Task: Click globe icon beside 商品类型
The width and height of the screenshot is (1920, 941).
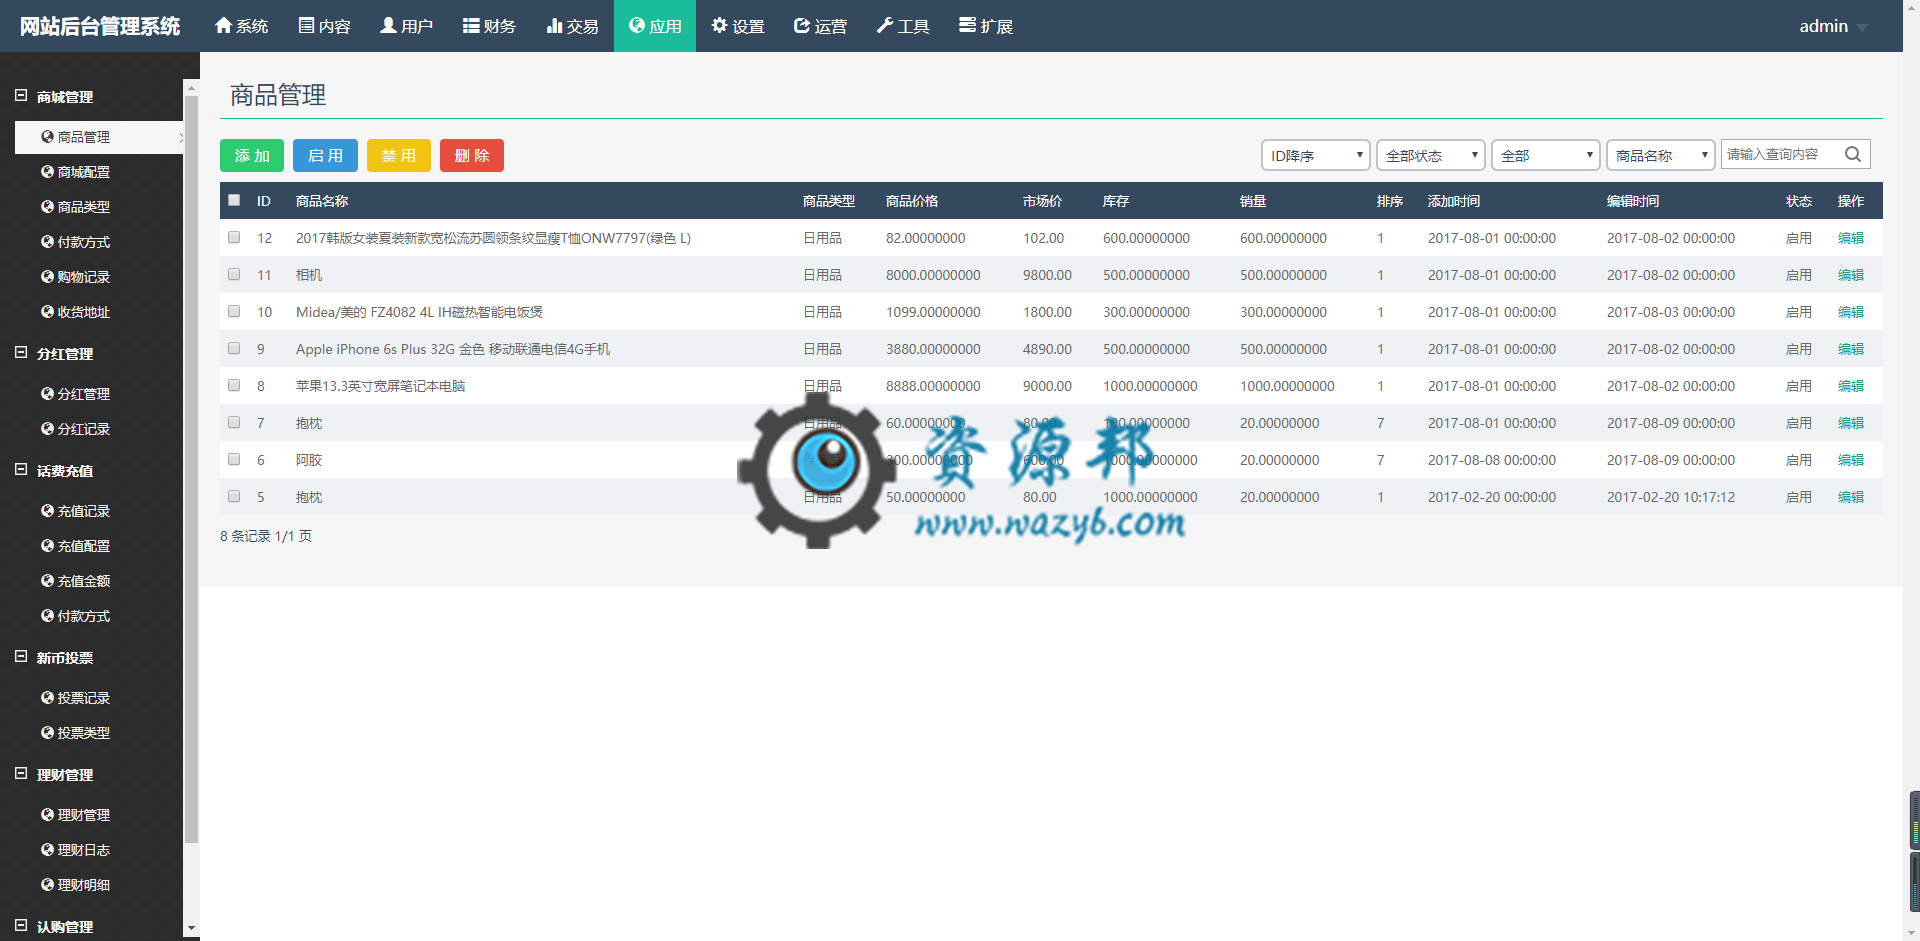Action: pyautogui.click(x=47, y=207)
